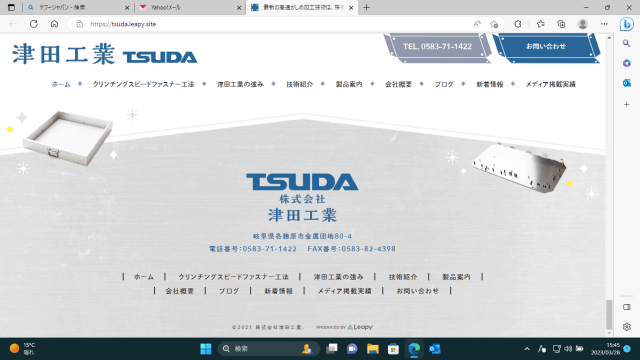Click the browser refresh icon
Image resolution: width=640 pixels, height=360 pixels.
click(34, 24)
